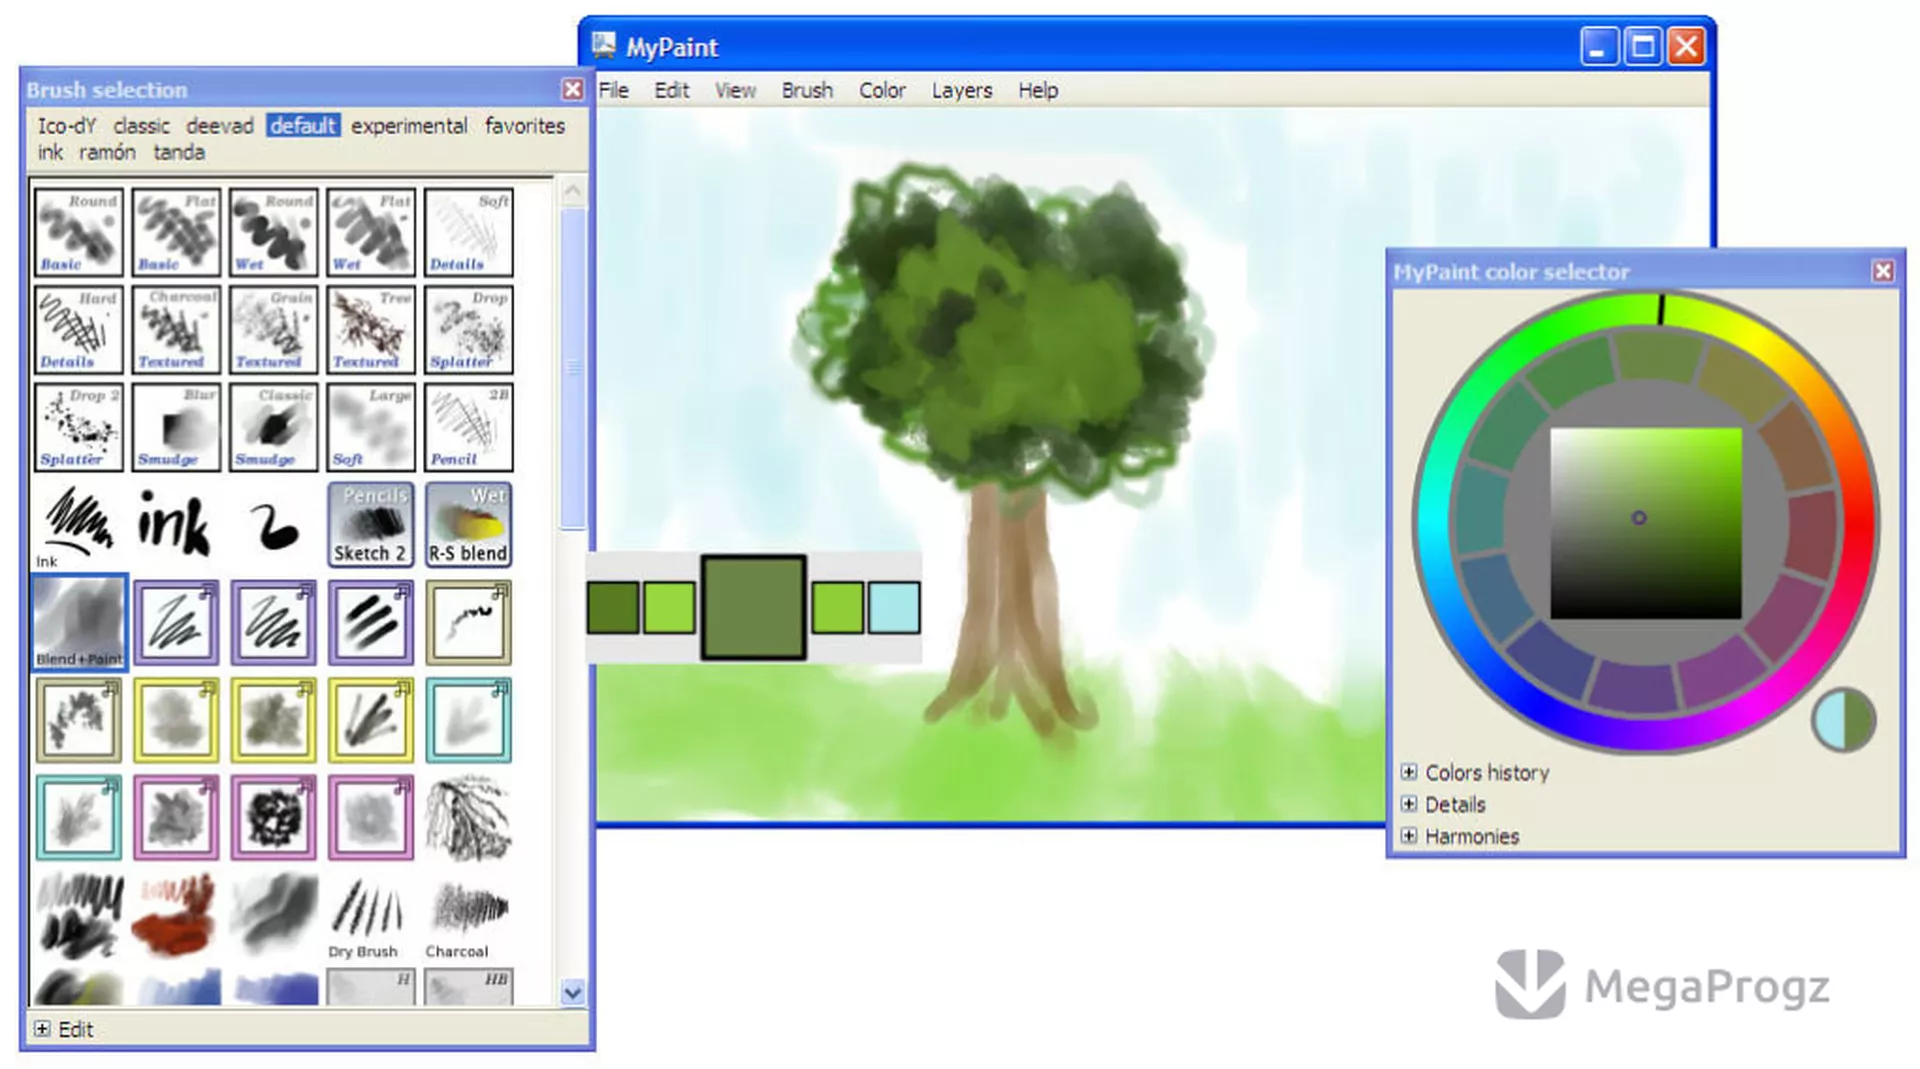Open the View menu

click(x=735, y=90)
